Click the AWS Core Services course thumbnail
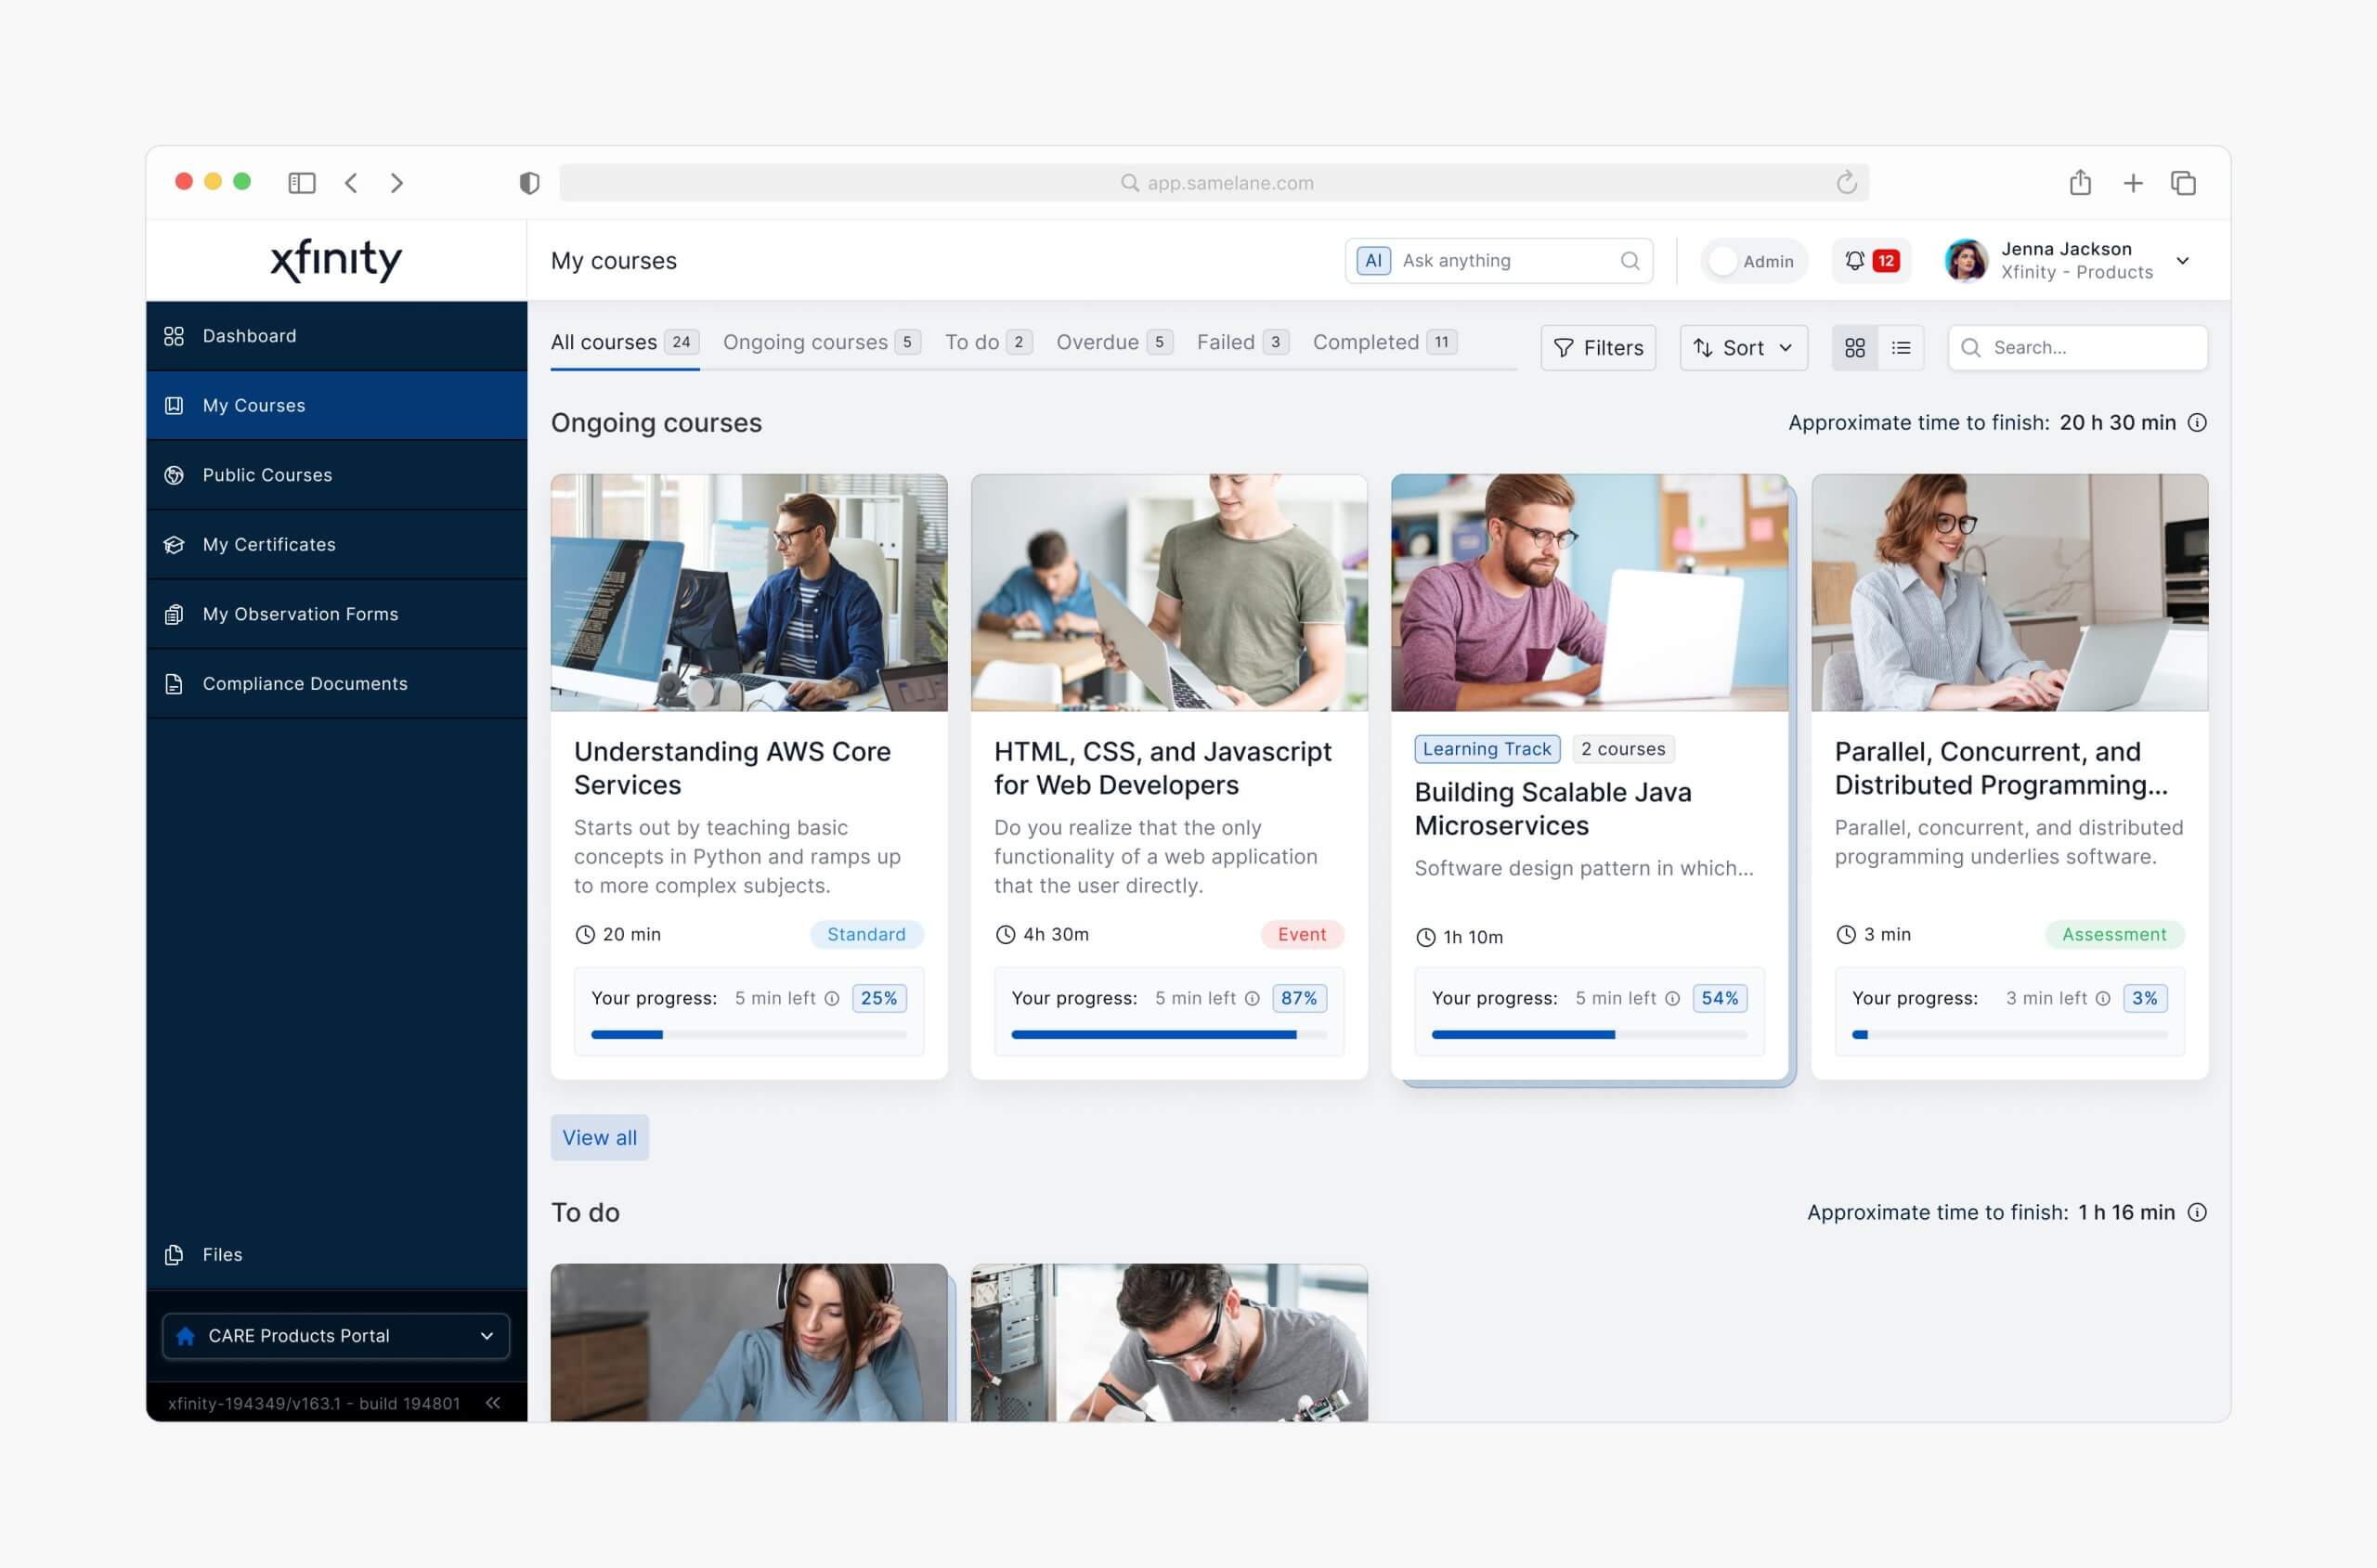Screen dimensions: 2377x1568 click(x=749, y=593)
